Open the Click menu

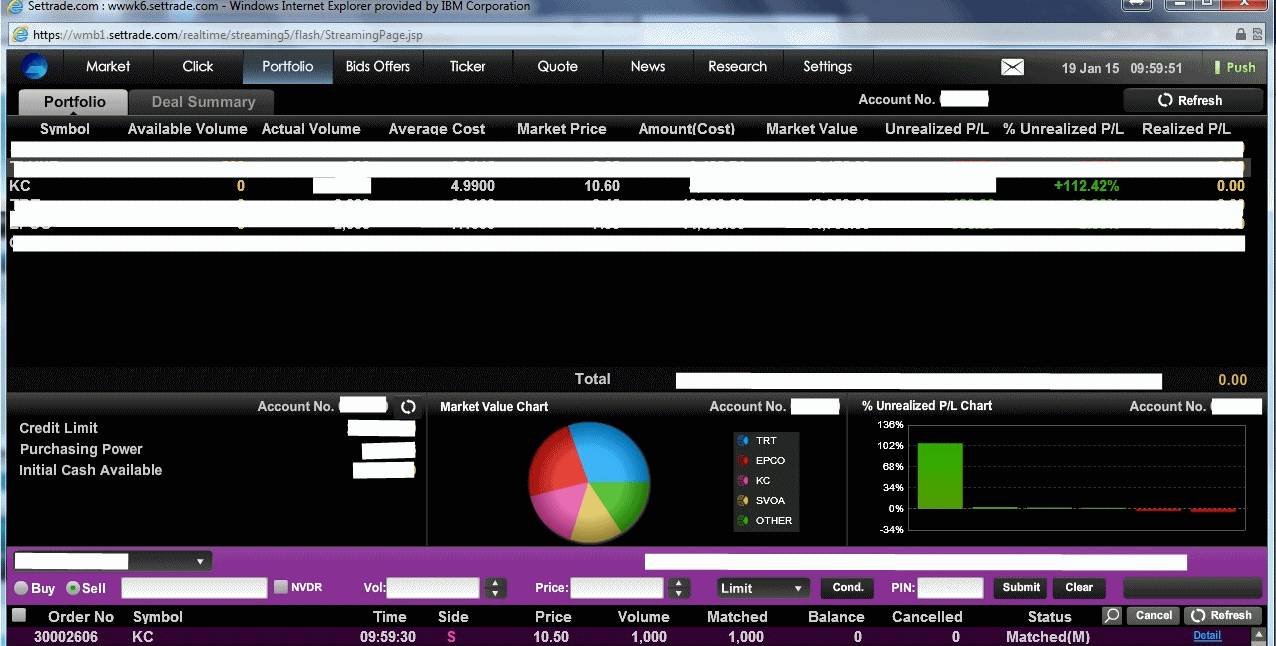click(198, 67)
